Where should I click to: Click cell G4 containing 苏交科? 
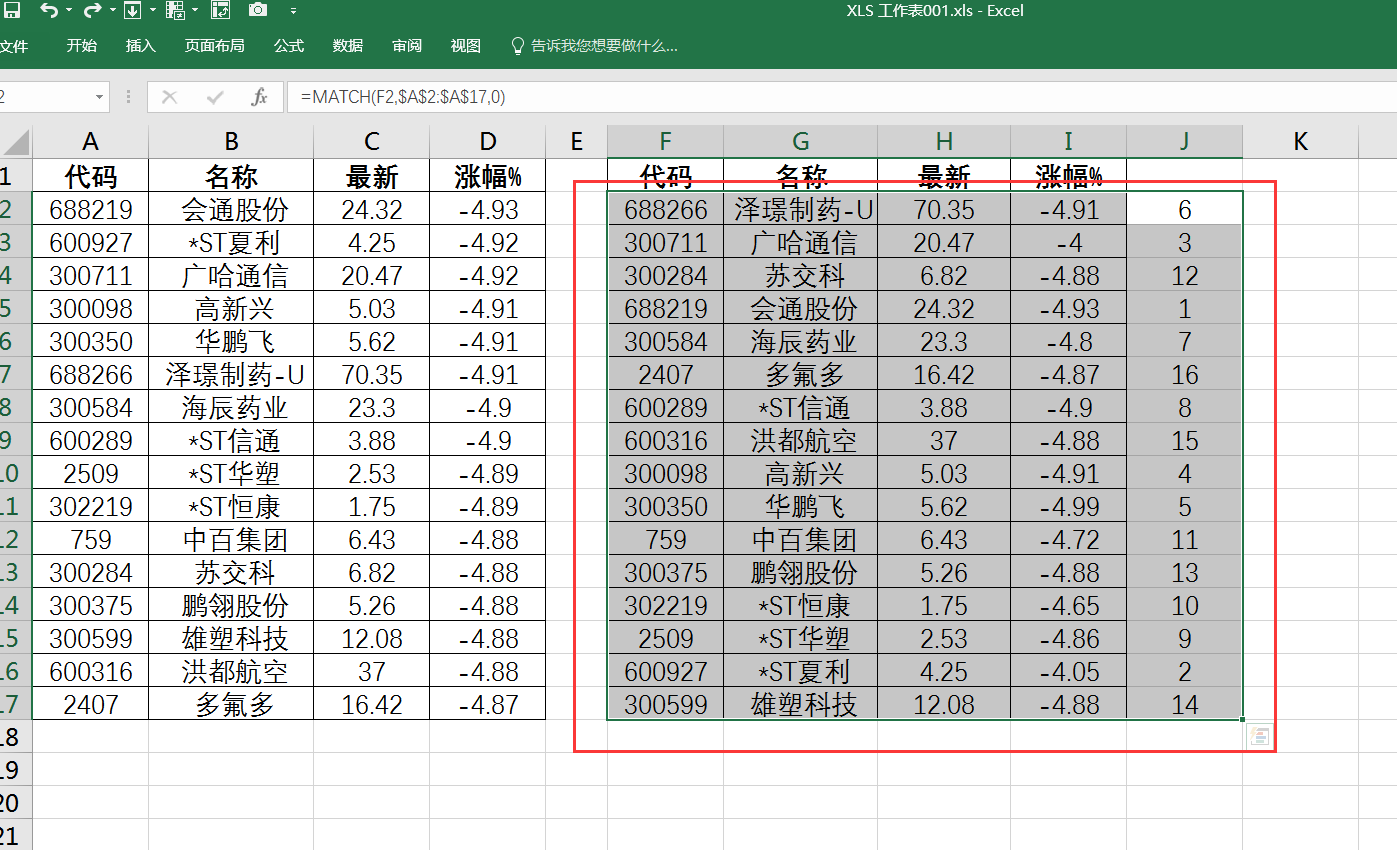coord(801,275)
